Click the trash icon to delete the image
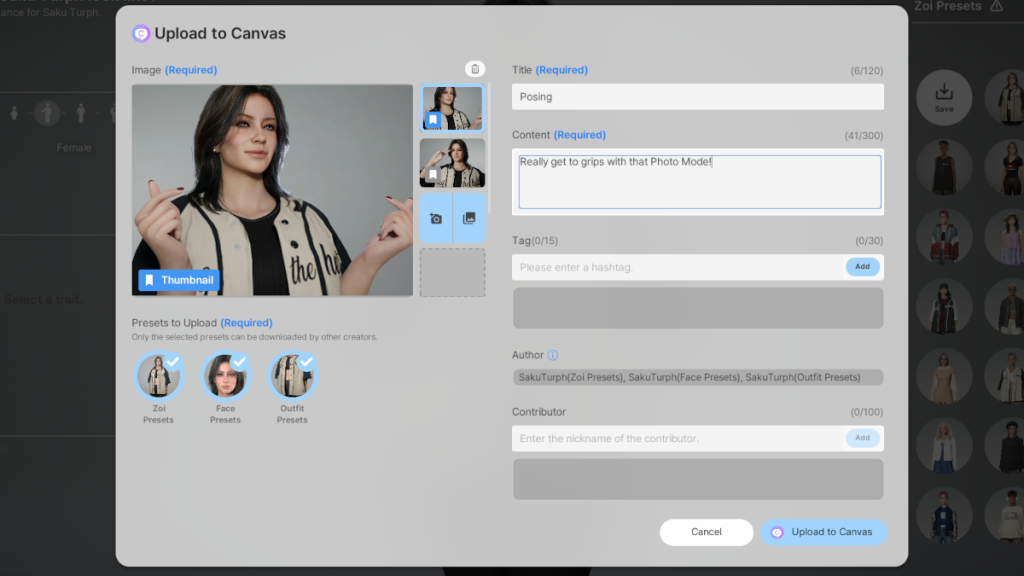Viewport: 1024px width, 576px height. [475, 68]
